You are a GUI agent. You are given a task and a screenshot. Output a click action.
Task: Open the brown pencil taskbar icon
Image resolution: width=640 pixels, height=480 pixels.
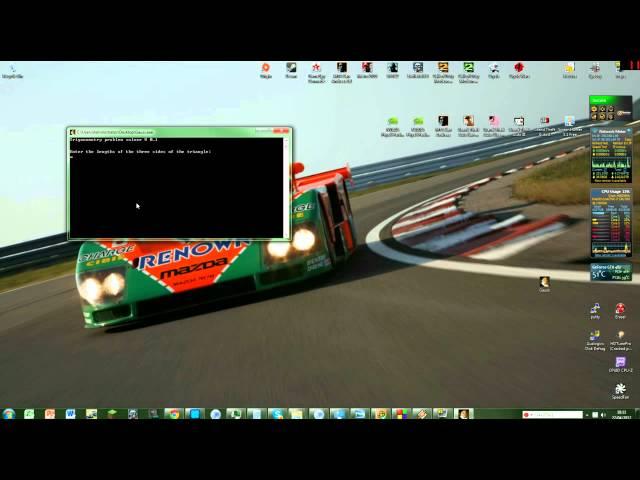(x=422, y=414)
